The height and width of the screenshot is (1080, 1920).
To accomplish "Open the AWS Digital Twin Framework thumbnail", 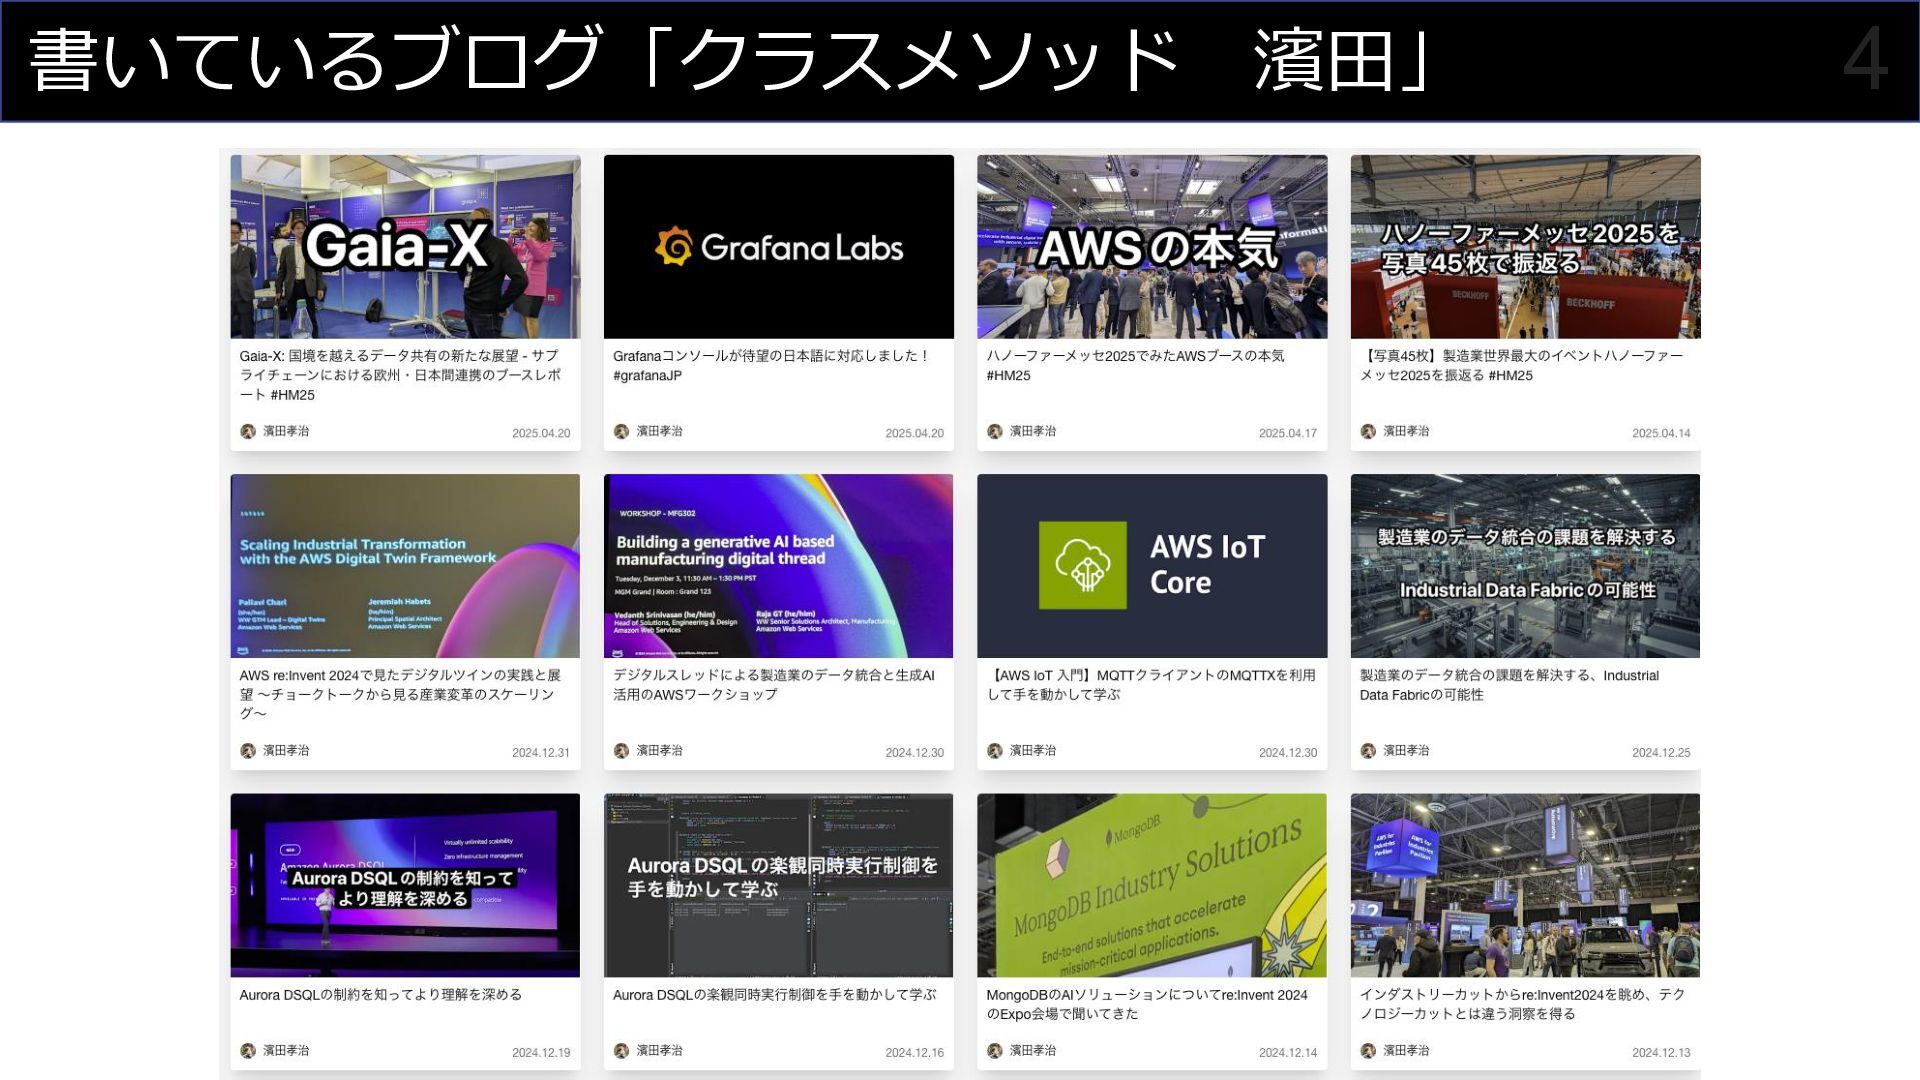I will tap(405, 565).
